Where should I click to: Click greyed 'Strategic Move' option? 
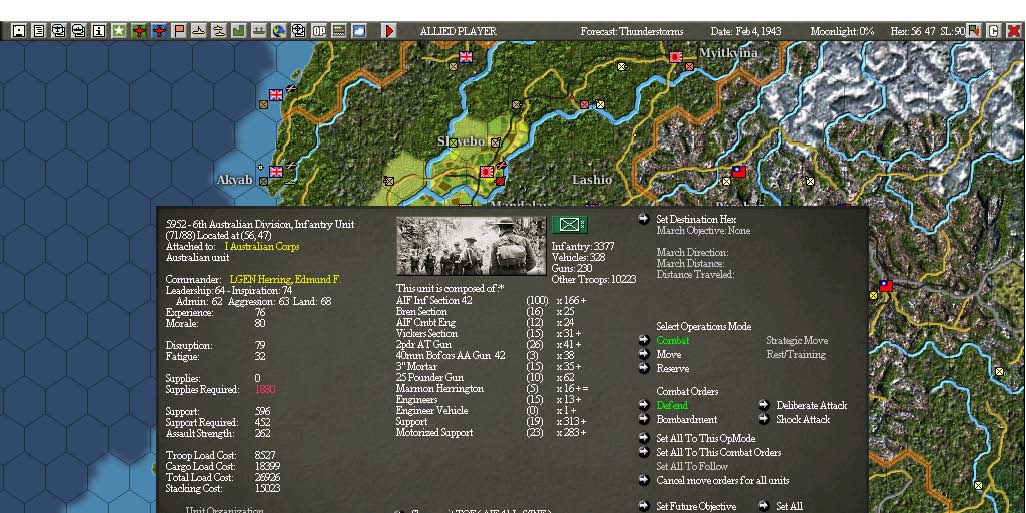797,340
